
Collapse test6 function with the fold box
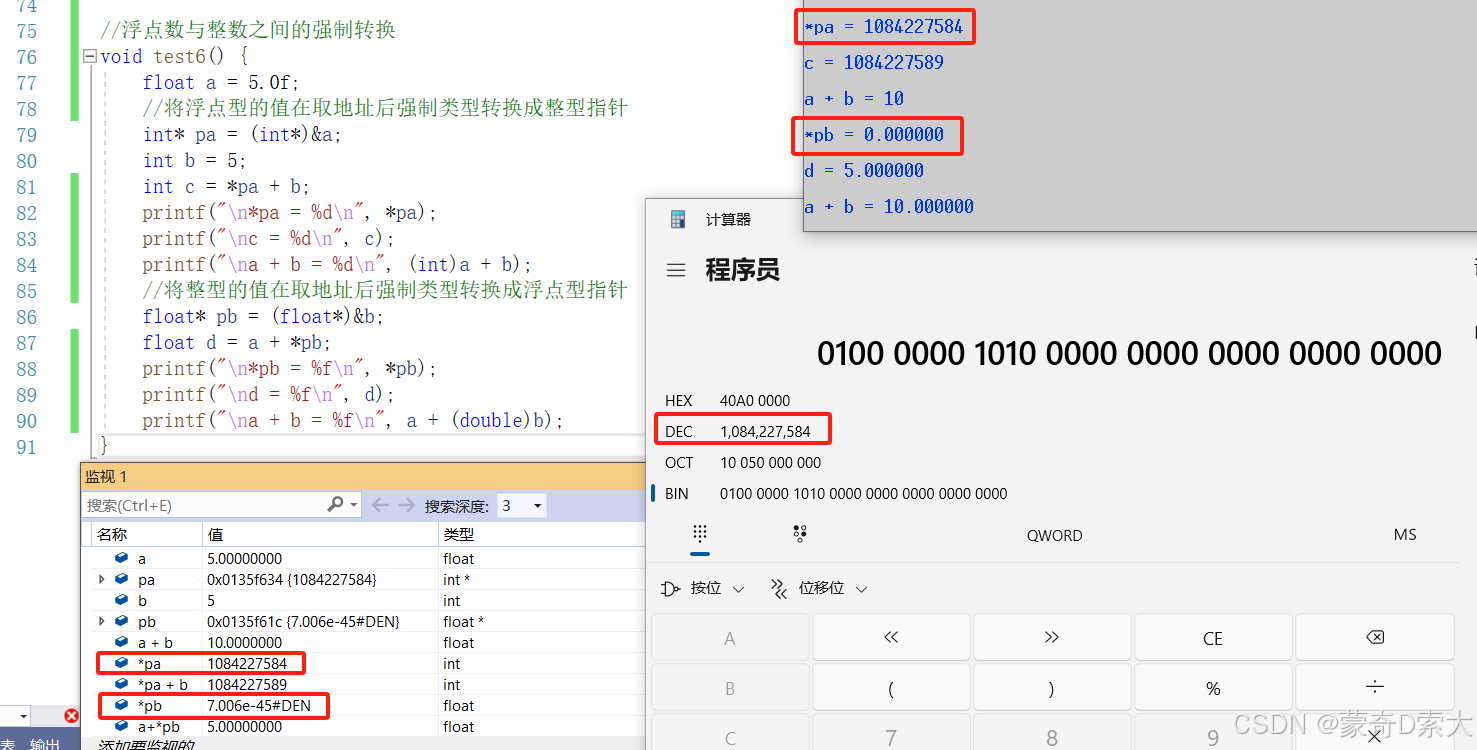coord(90,57)
